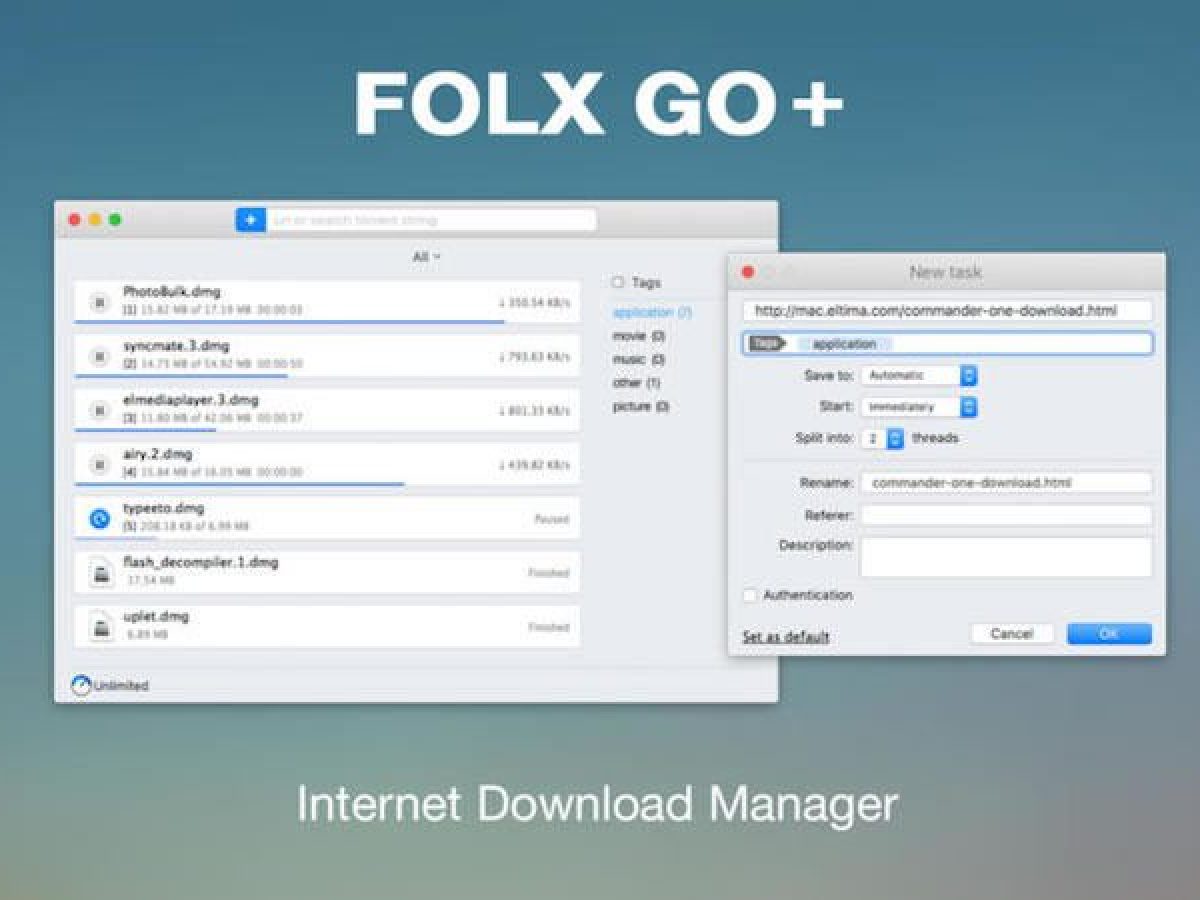Click the blue resume icon on typeeto.dmg
The height and width of the screenshot is (900, 1200).
pos(98,518)
